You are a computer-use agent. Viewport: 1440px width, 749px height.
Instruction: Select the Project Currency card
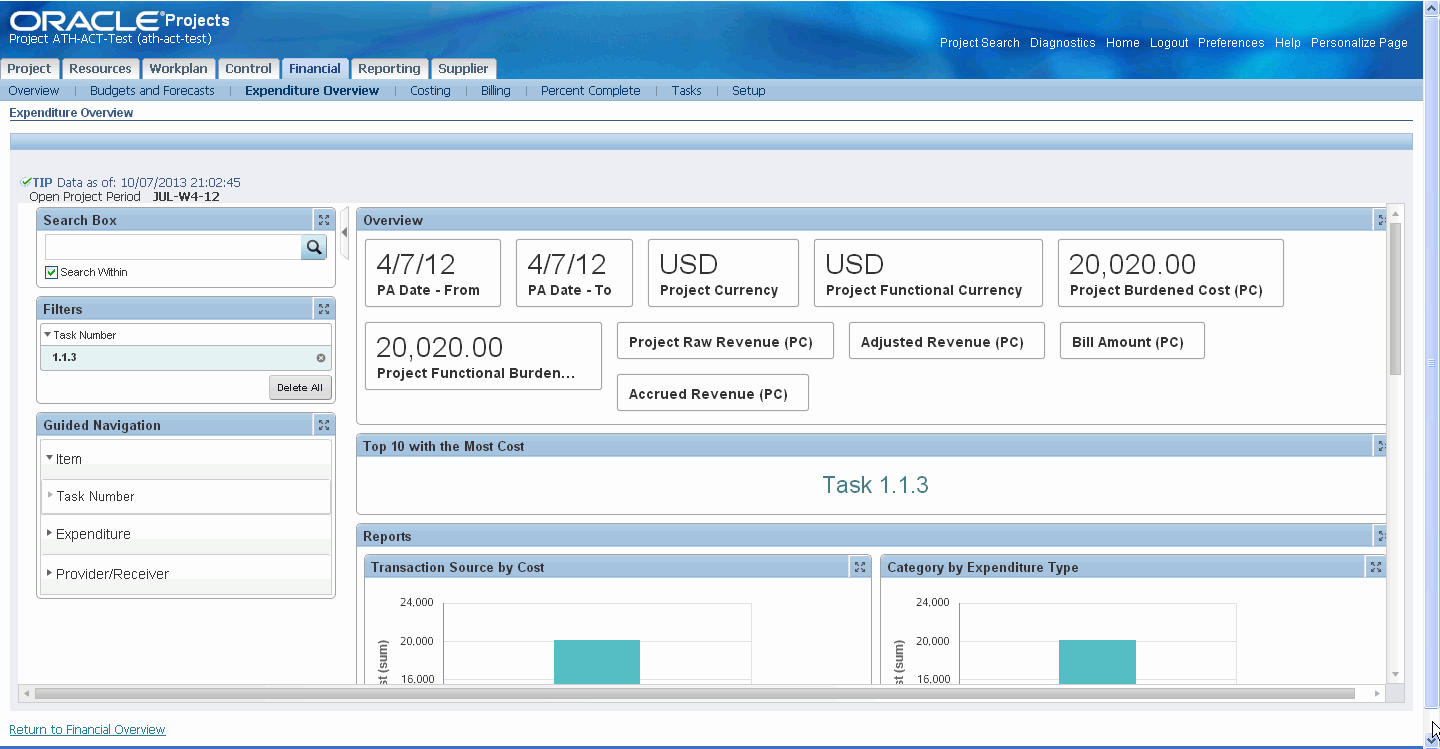click(x=723, y=273)
